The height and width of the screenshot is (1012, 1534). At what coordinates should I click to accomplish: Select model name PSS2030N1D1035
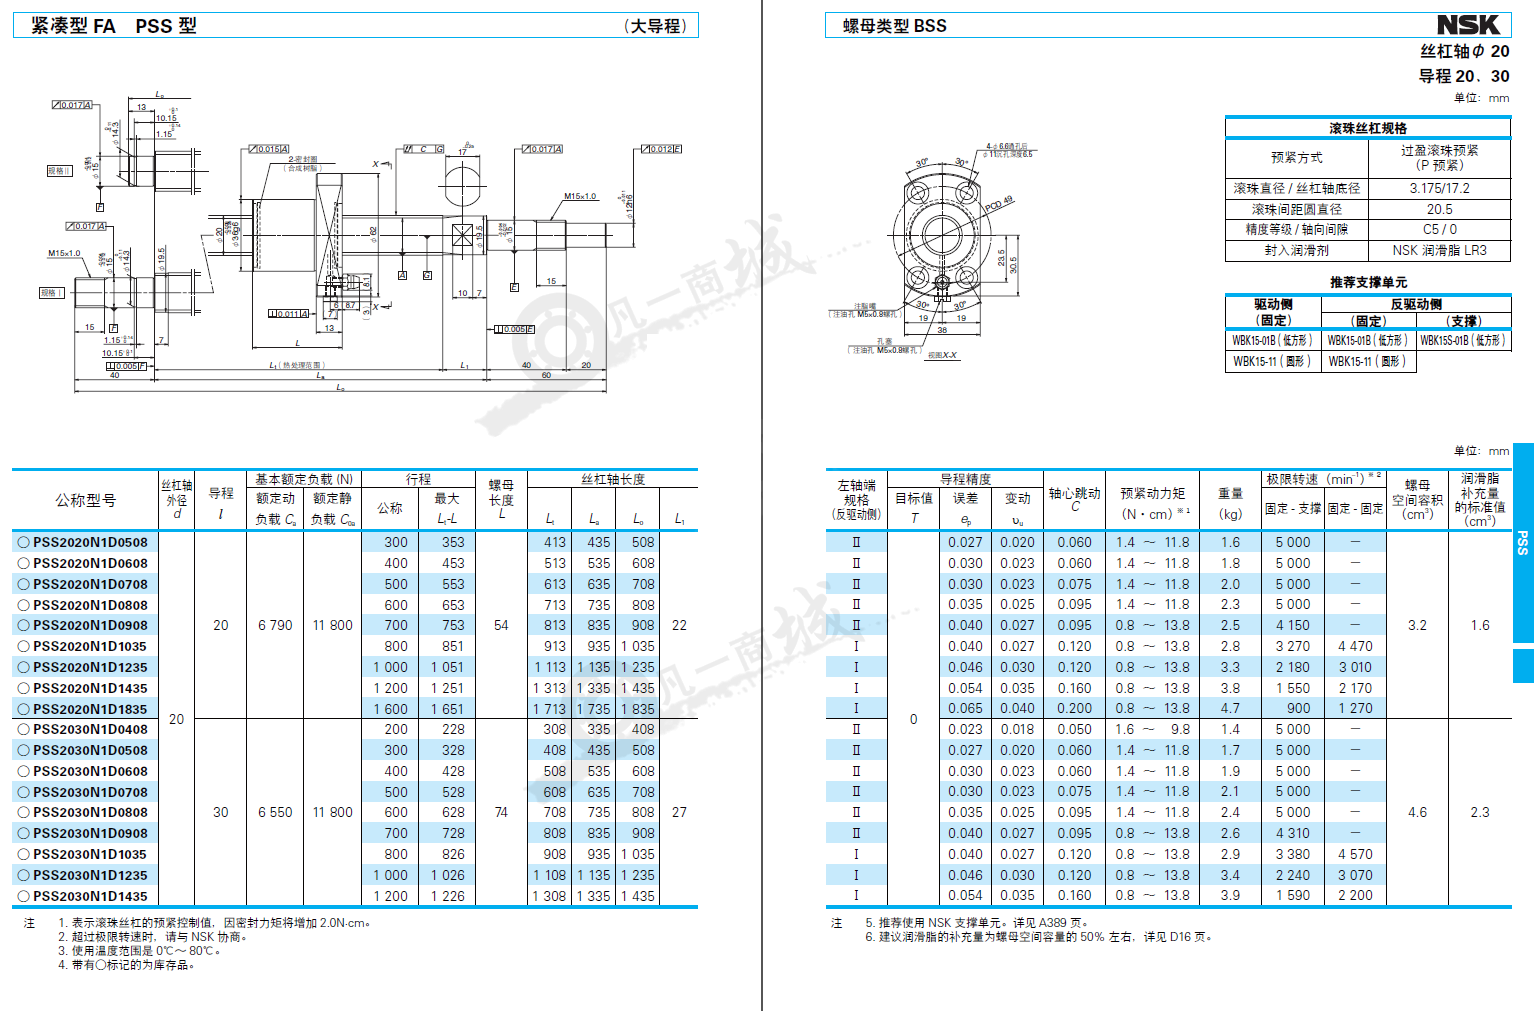click(90, 854)
